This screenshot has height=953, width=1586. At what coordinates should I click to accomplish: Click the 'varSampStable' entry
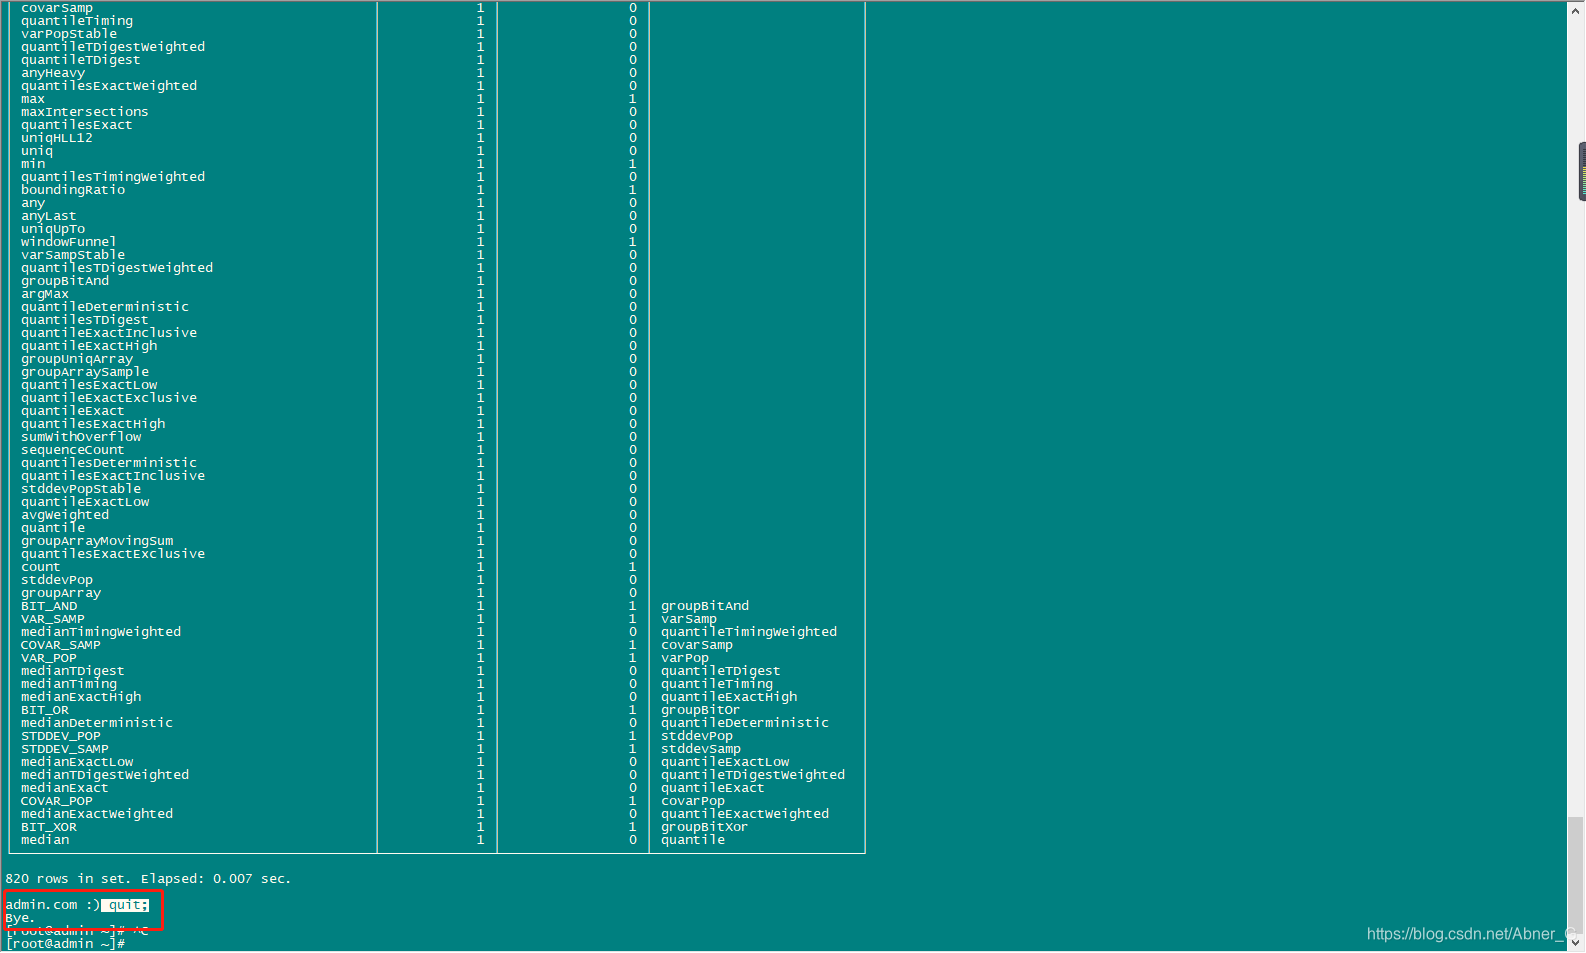(x=73, y=255)
